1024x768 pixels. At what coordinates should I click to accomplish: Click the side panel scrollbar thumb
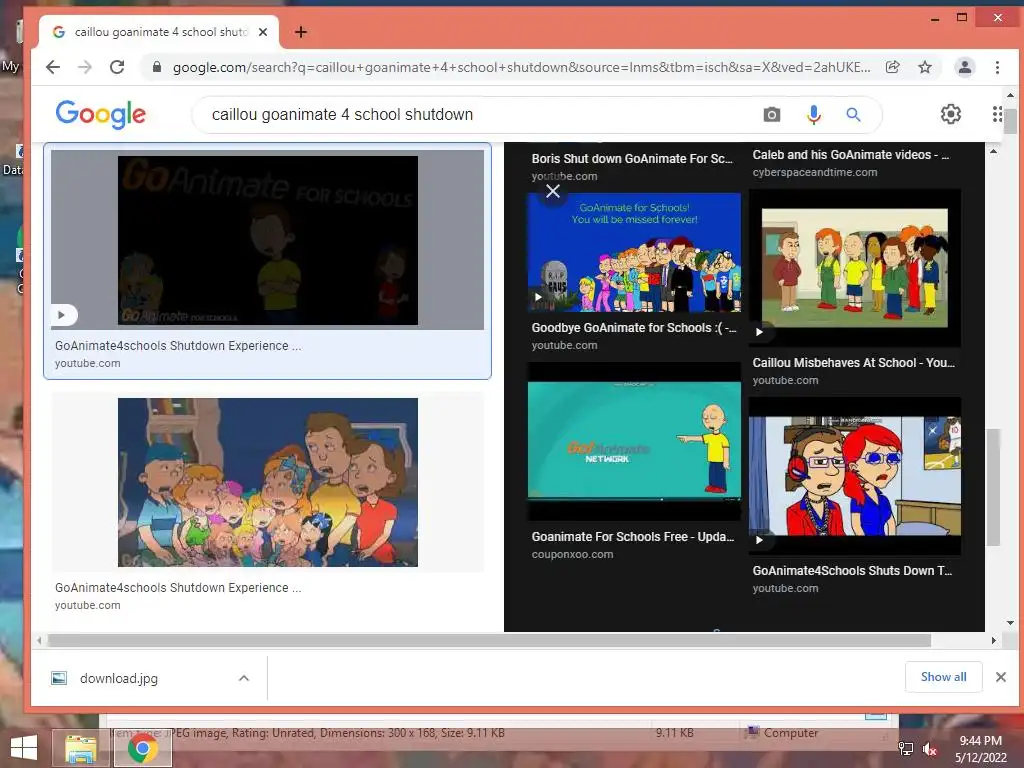[x=993, y=487]
